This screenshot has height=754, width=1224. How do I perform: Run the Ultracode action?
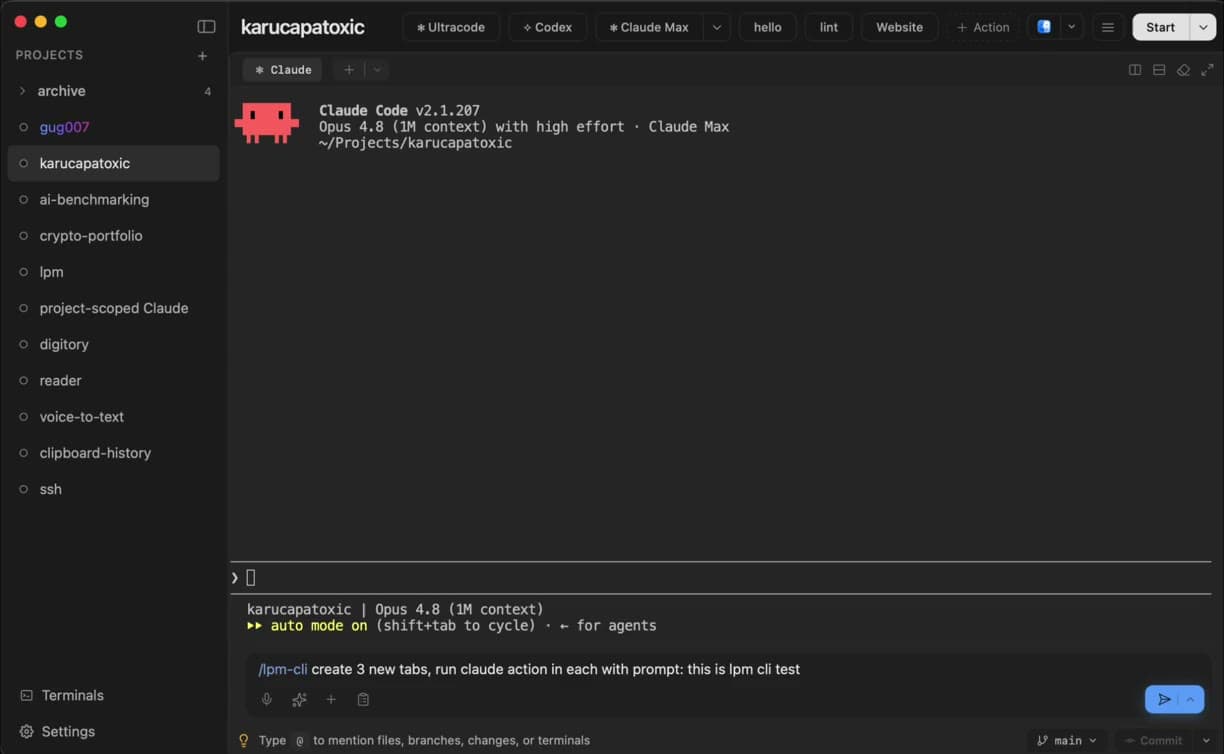click(451, 27)
